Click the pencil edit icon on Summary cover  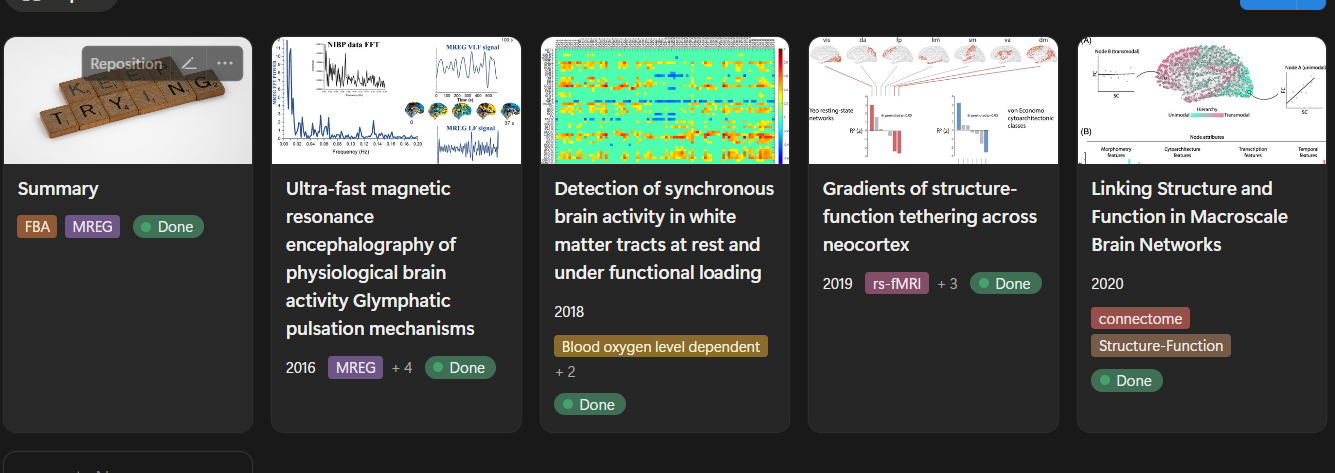tap(188, 63)
